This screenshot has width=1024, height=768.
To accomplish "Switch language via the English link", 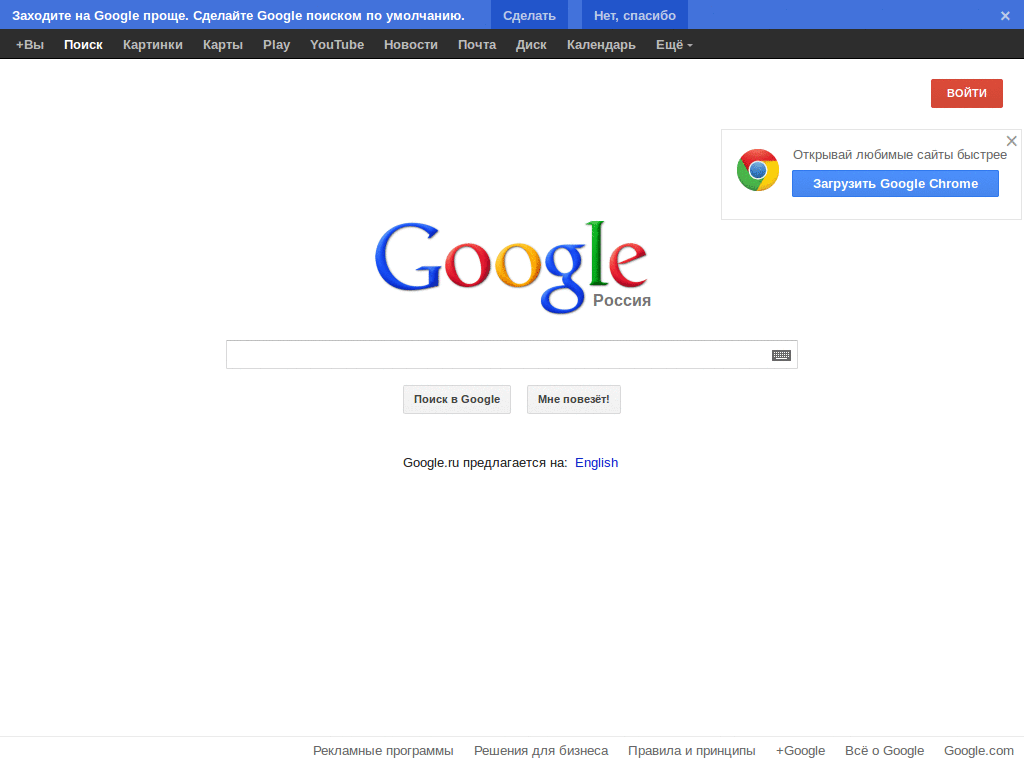I will point(596,463).
